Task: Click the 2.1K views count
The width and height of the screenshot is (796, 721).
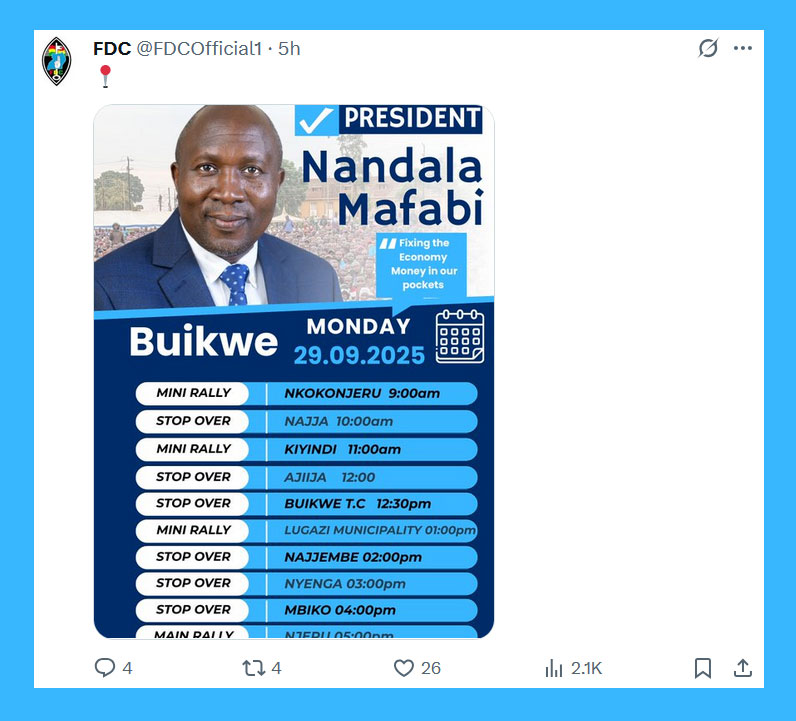Action: [x=586, y=668]
